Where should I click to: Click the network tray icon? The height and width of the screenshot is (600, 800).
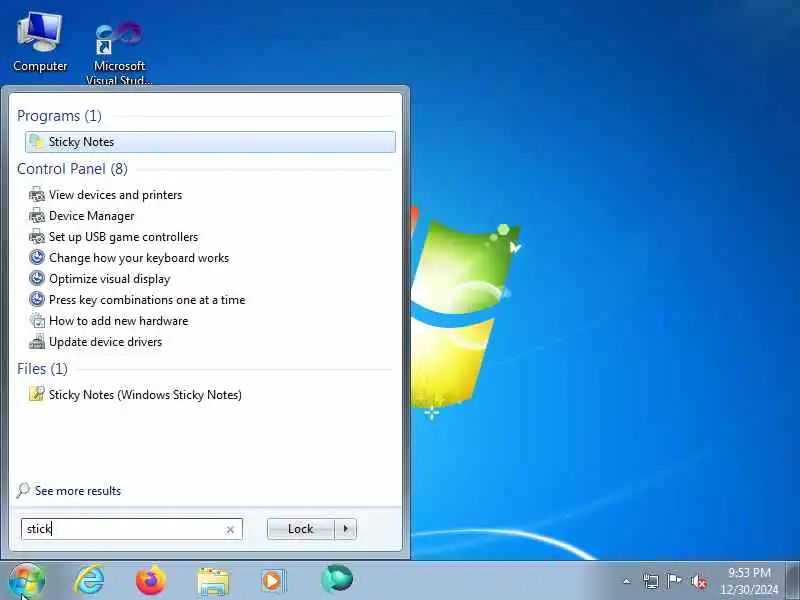[x=651, y=581]
